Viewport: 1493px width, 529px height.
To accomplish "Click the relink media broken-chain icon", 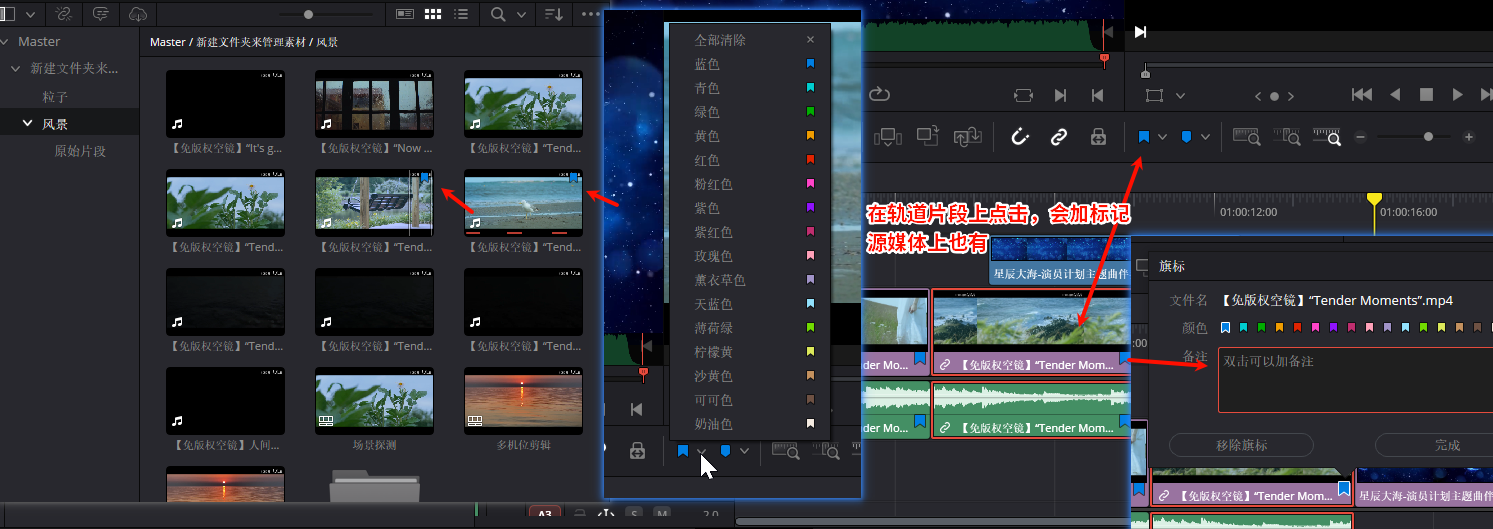I will (65, 14).
